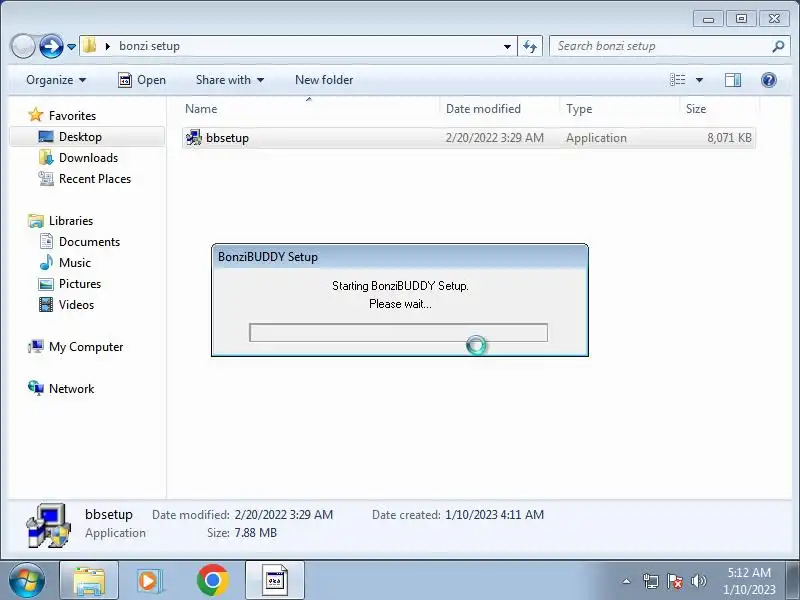This screenshot has height=600, width=800.
Task: Launch Windows Media Player from taskbar
Action: (151, 581)
